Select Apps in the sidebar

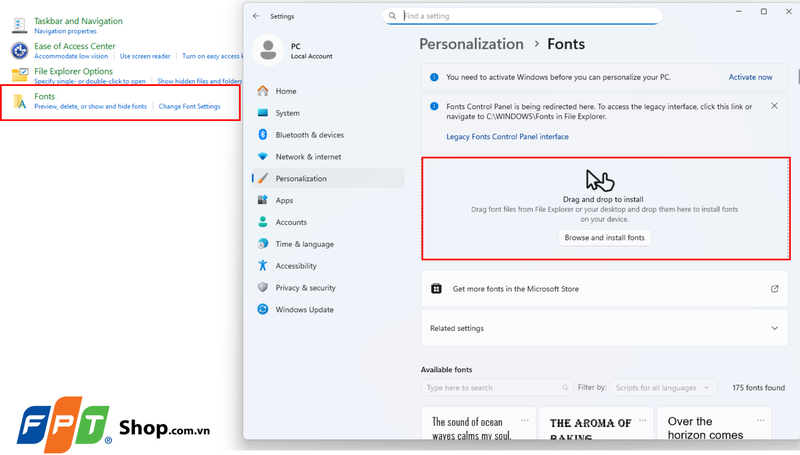click(284, 200)
